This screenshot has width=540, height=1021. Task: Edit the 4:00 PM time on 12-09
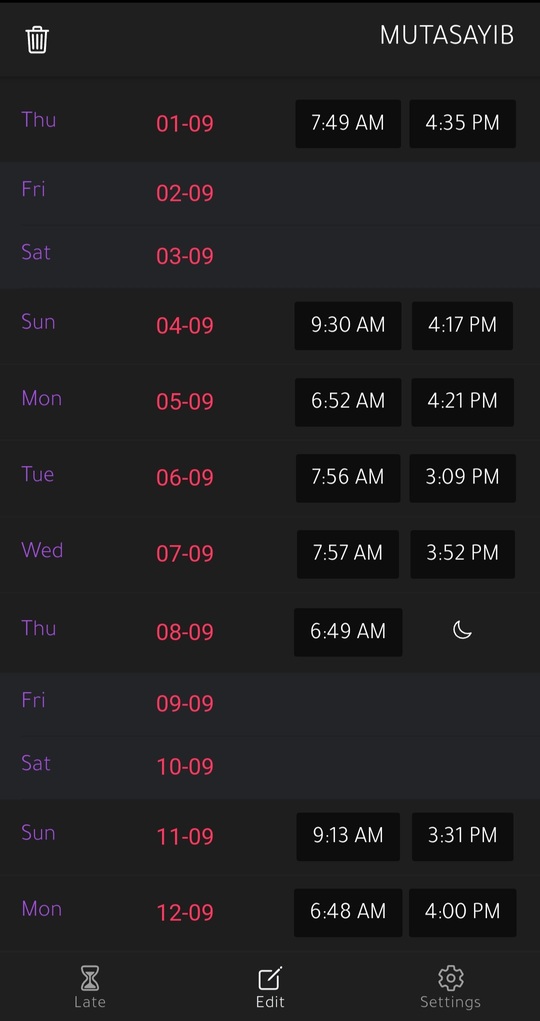click(x=462, y=912)
